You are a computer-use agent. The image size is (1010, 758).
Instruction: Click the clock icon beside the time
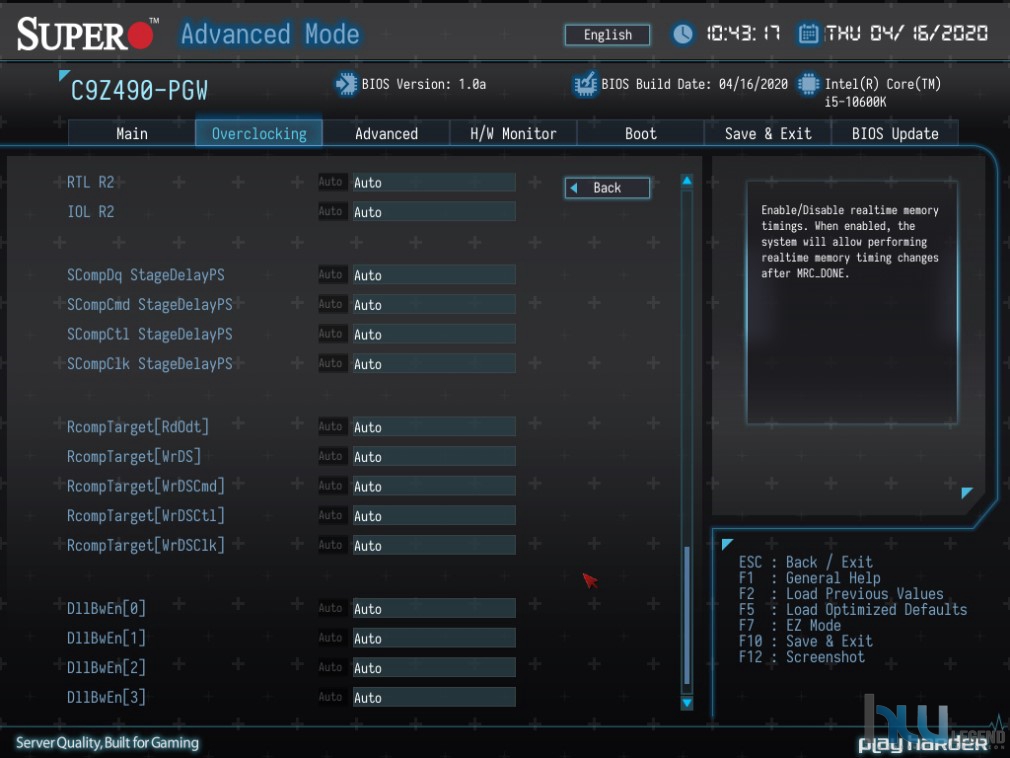pyautogui.click(x=683, y=33)
